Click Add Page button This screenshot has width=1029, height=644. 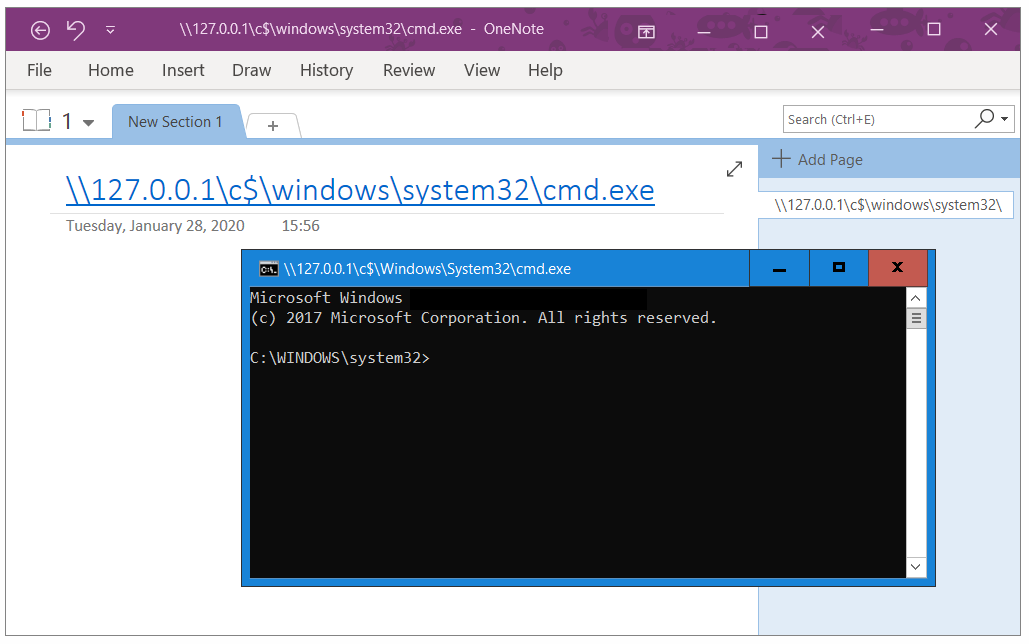817,160
